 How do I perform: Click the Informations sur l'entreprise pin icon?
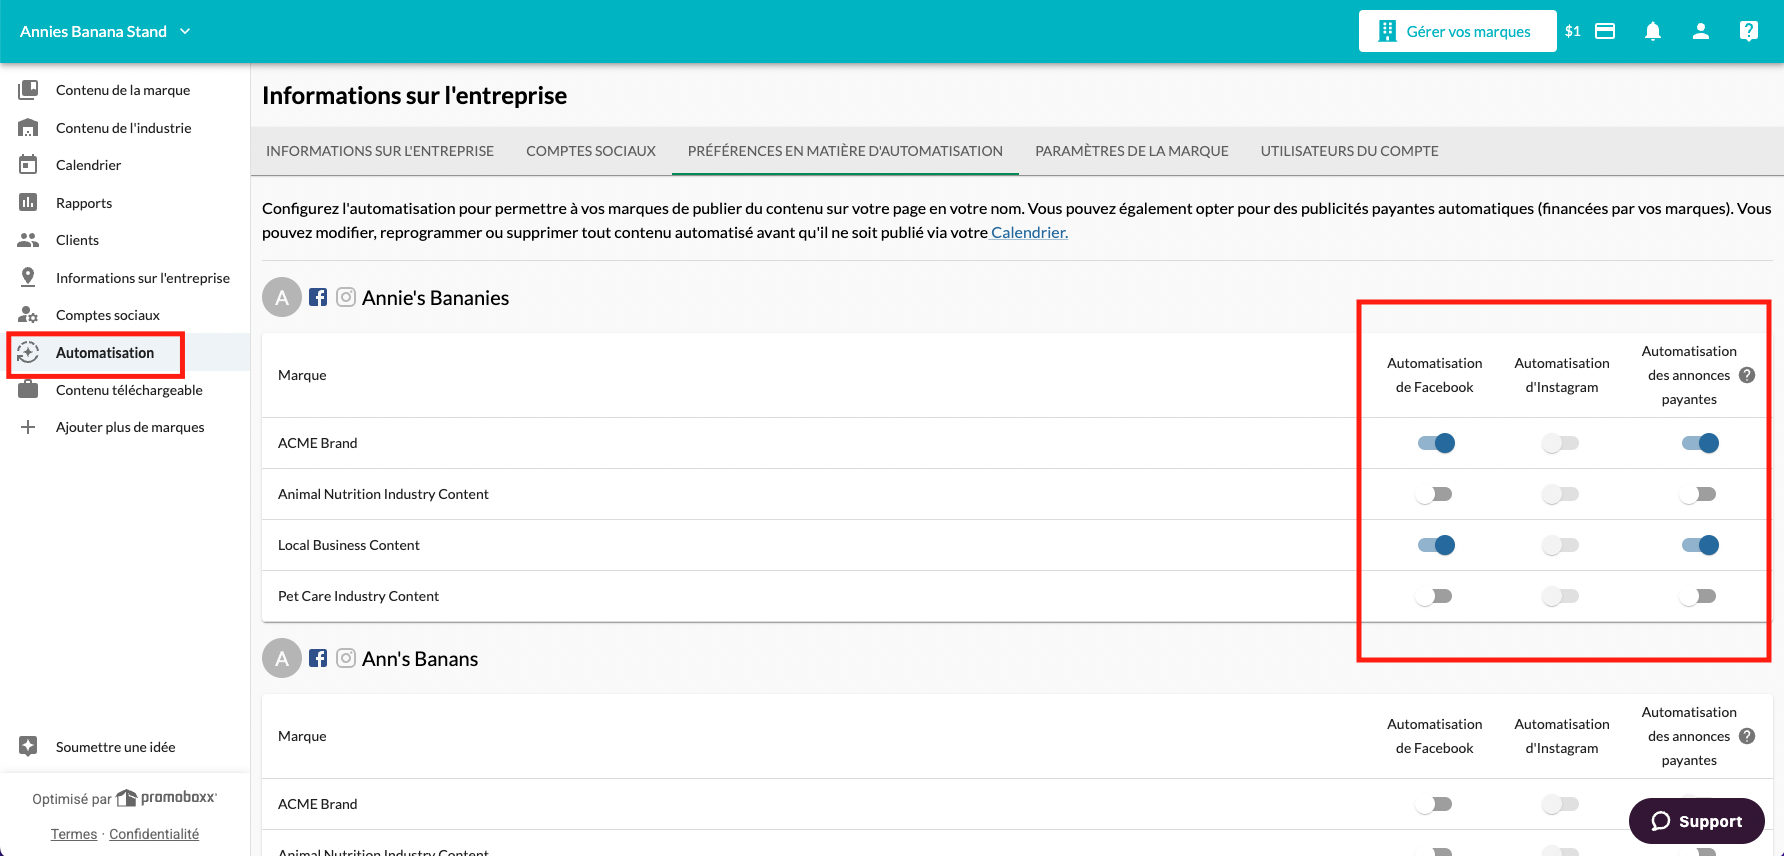28,277
